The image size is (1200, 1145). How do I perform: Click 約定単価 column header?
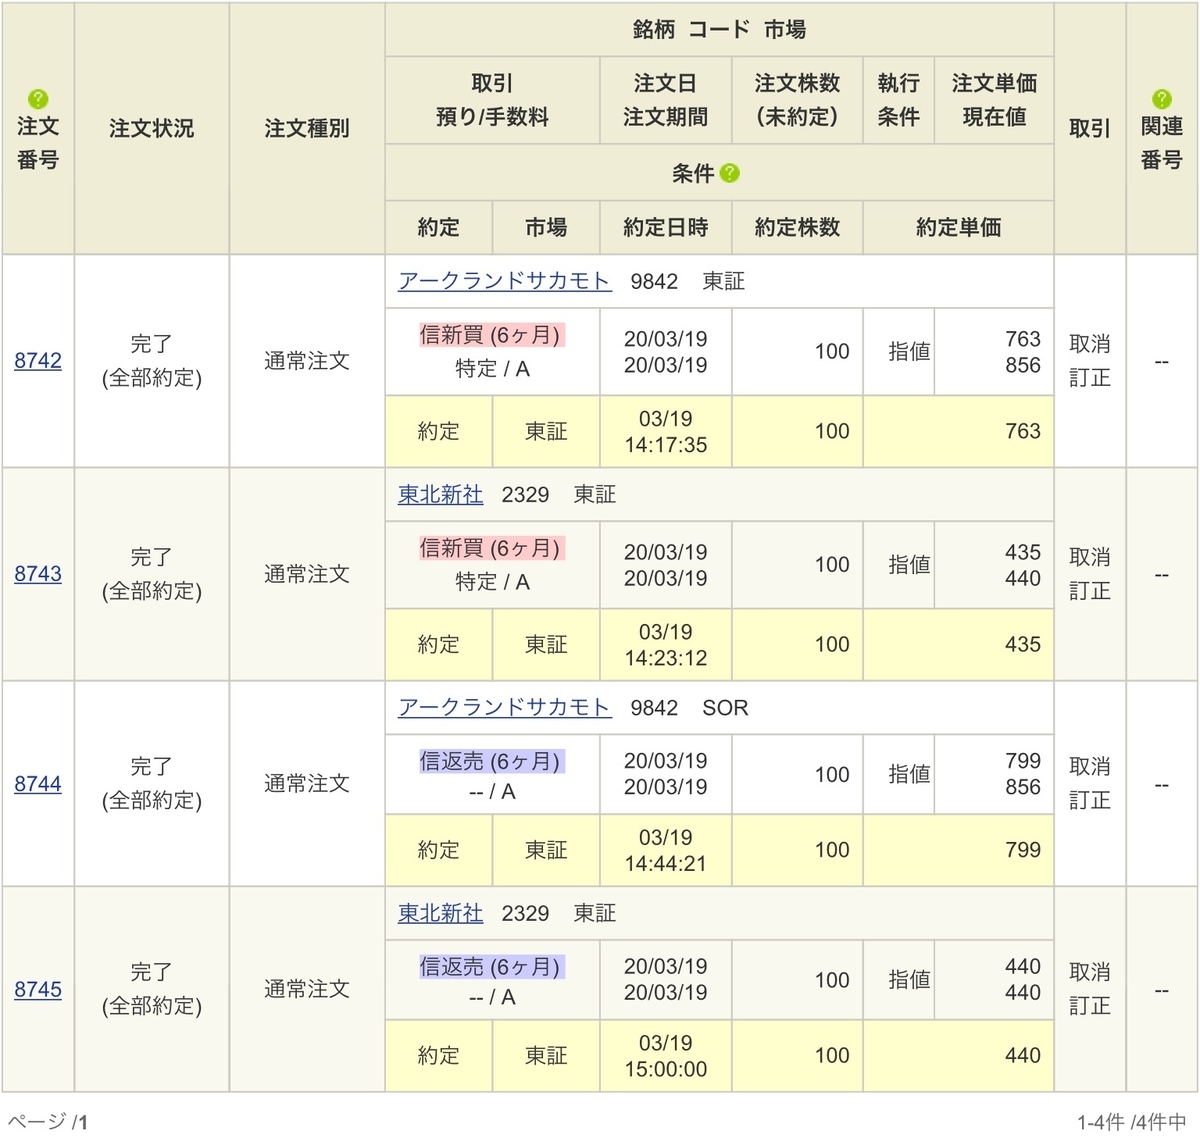point(958,228)
